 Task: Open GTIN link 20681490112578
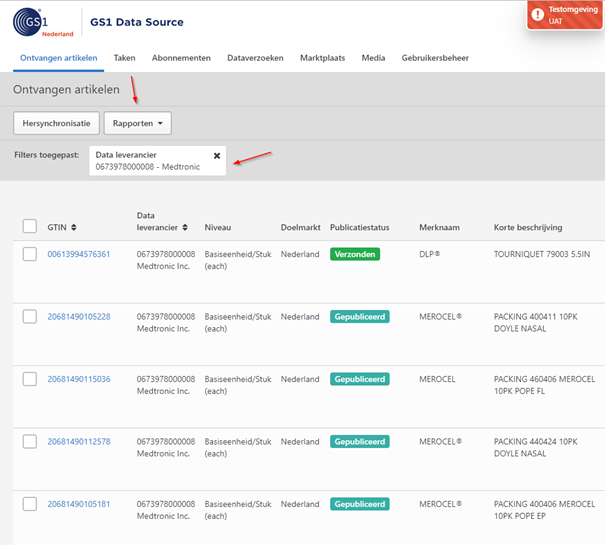(79, 442)
